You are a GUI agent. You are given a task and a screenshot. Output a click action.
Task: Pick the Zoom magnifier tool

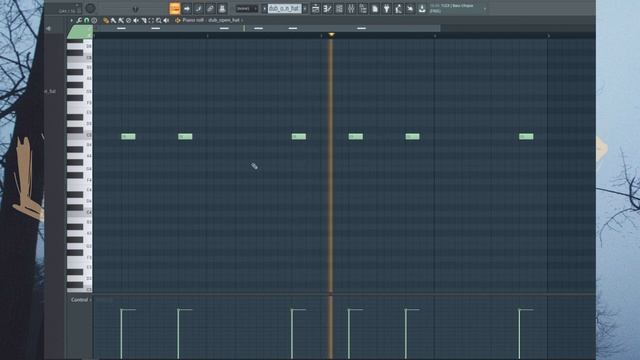click(158, 20)
